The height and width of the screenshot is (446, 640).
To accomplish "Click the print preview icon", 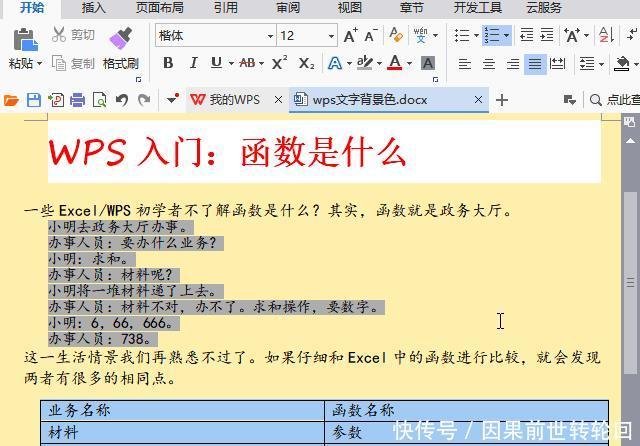I will pos(100,100).
